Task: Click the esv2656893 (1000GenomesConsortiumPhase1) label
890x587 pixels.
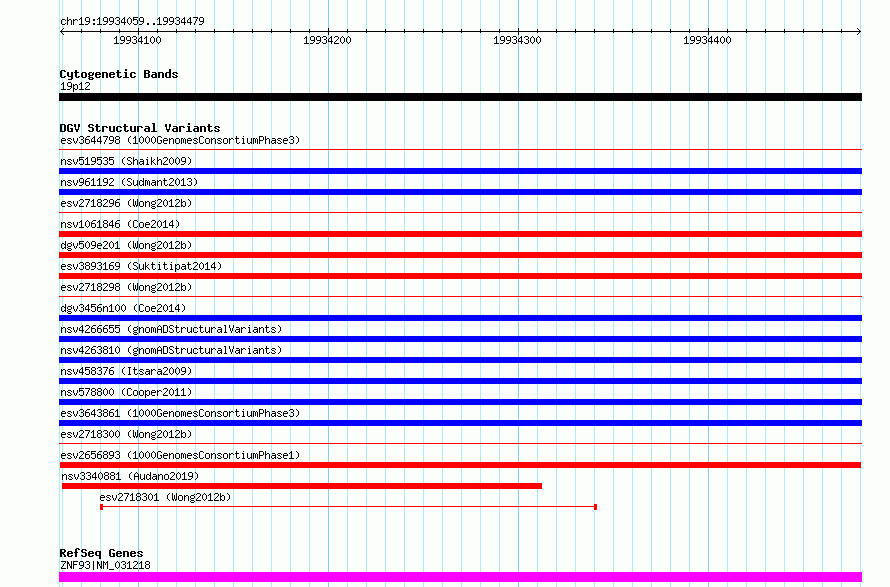Action: pos(180,455)
